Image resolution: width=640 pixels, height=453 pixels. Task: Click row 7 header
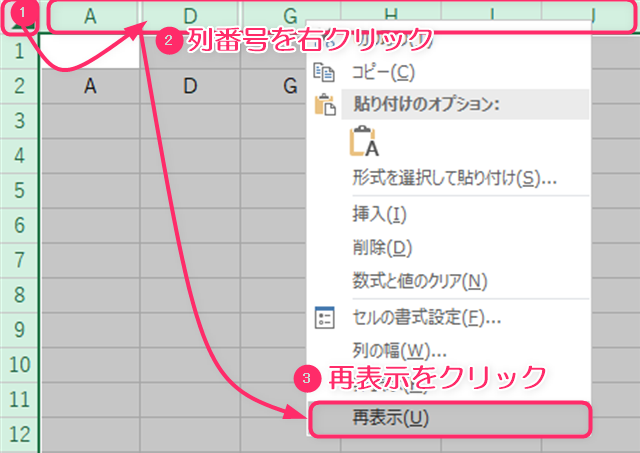tap(20, 260)
